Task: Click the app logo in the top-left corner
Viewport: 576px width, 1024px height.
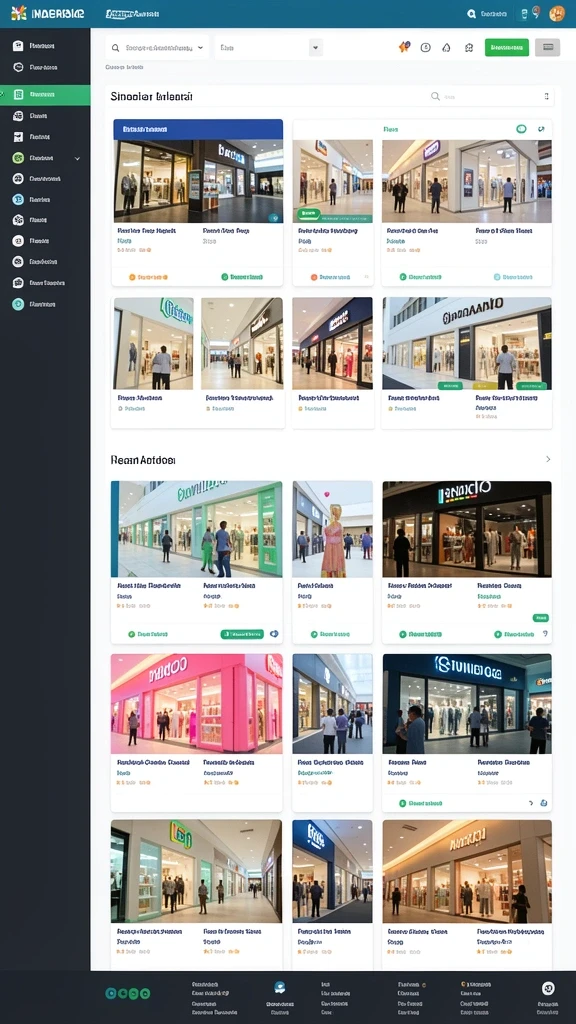Action: [19, 13]
